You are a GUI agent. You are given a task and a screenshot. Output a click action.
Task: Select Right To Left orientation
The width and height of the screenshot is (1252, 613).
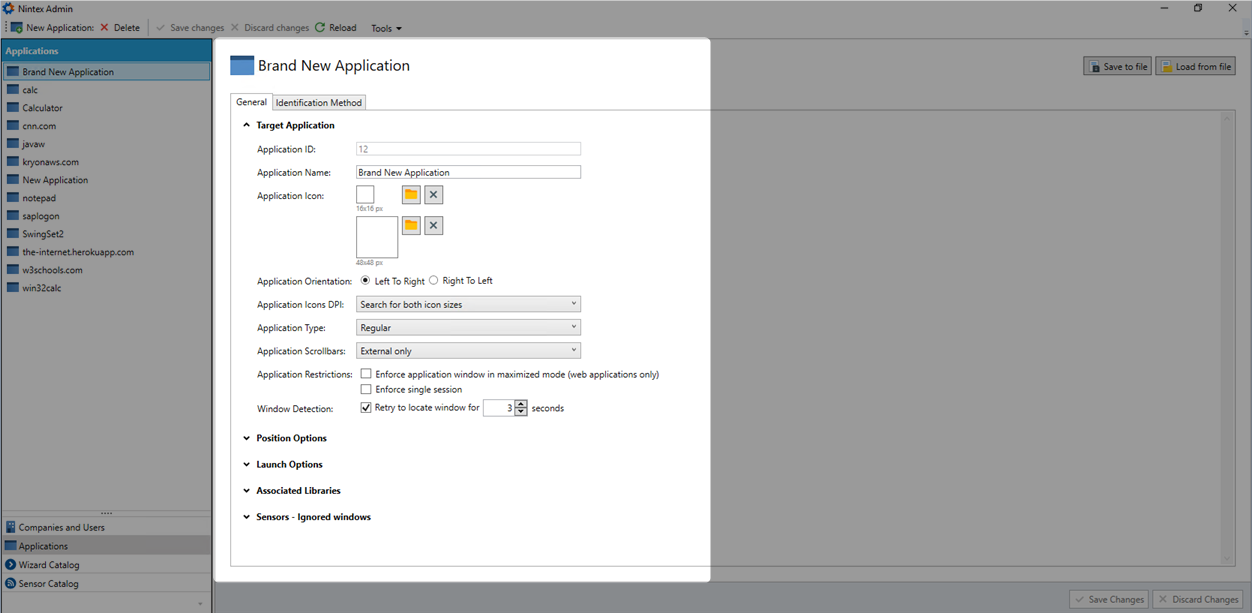click(434, 281)
